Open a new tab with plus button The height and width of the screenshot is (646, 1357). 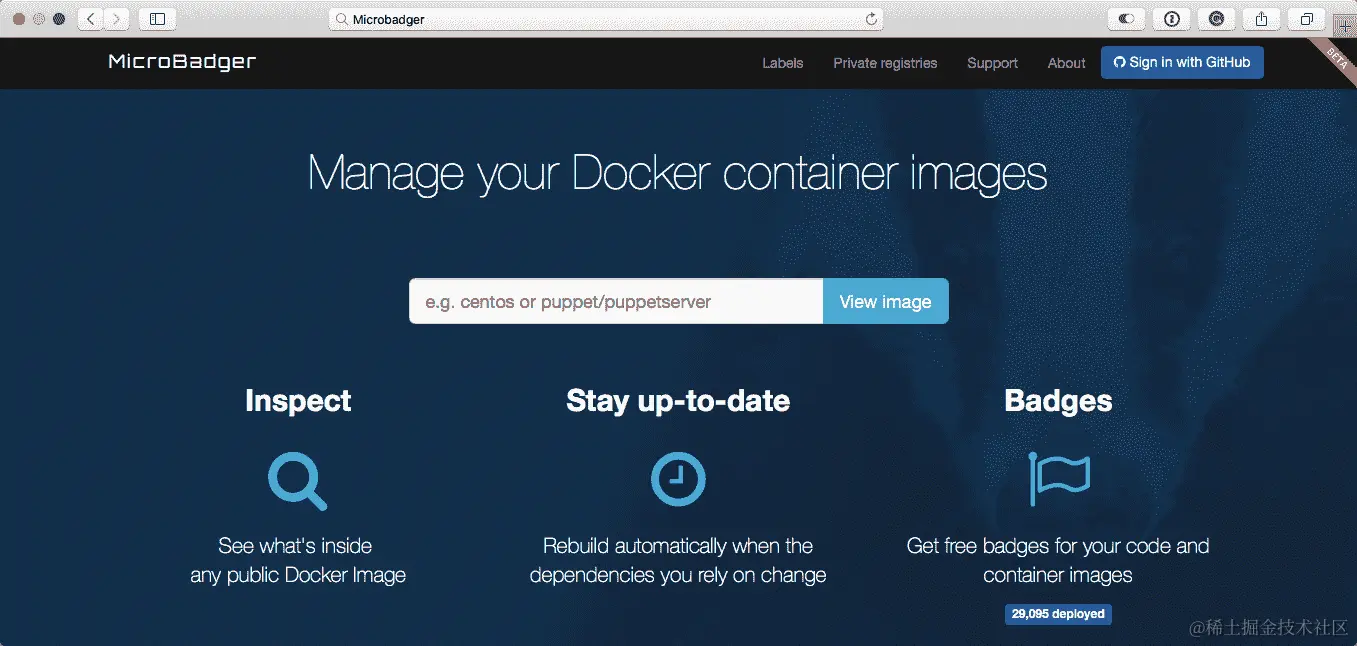pyautogui.click(x=1344, y=27)
